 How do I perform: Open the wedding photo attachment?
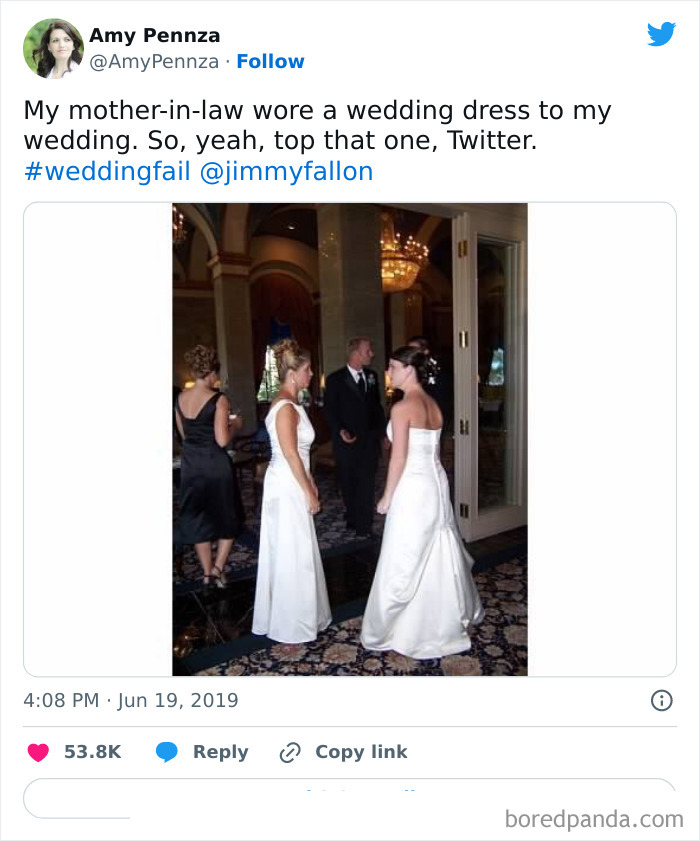pyautogui.click(x=348, y=438)
